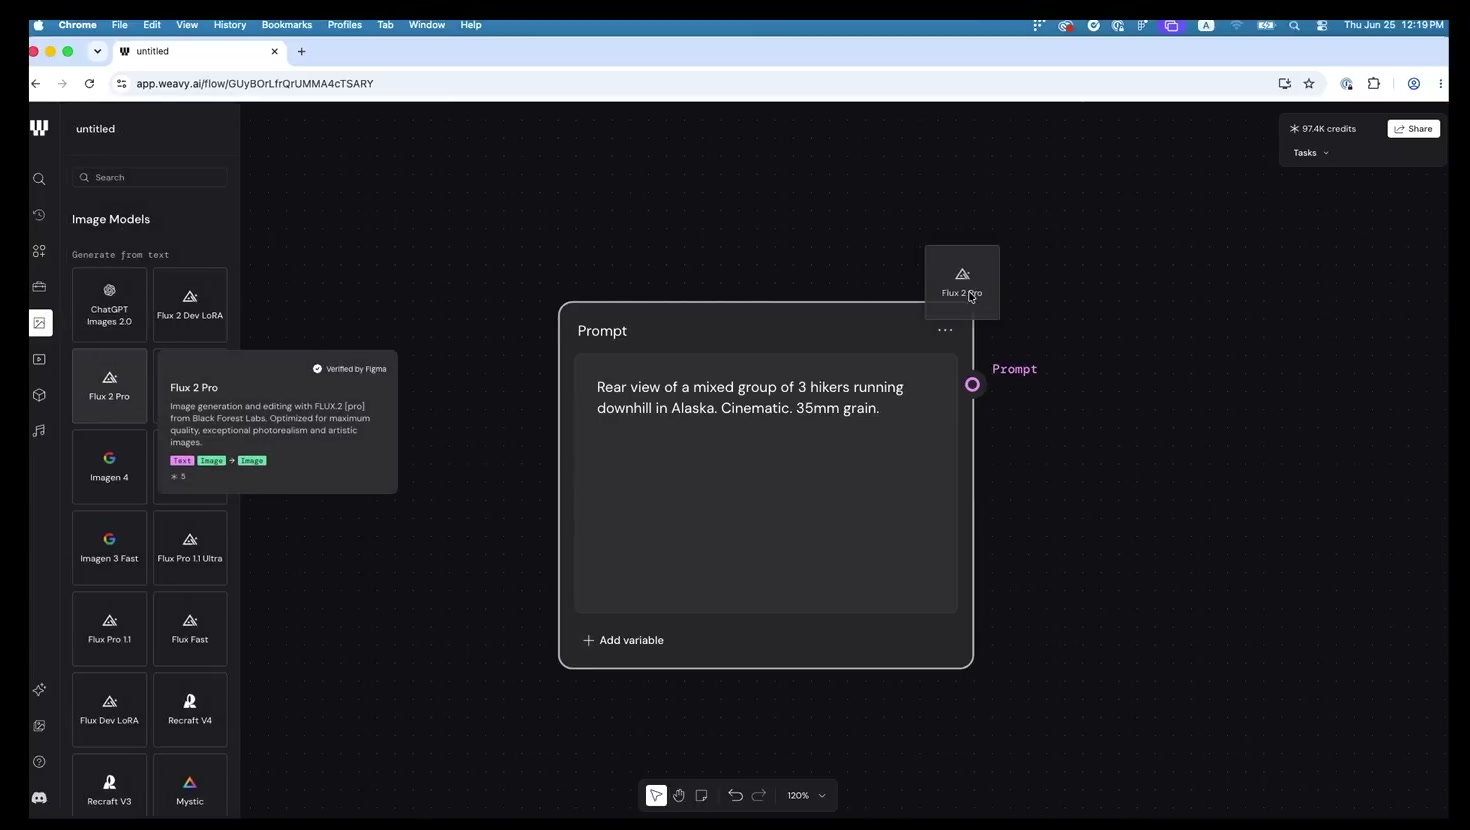The image size is (1470, 830).
Task: Open the Discord icon in sidebar
Action: coord(39,798)
